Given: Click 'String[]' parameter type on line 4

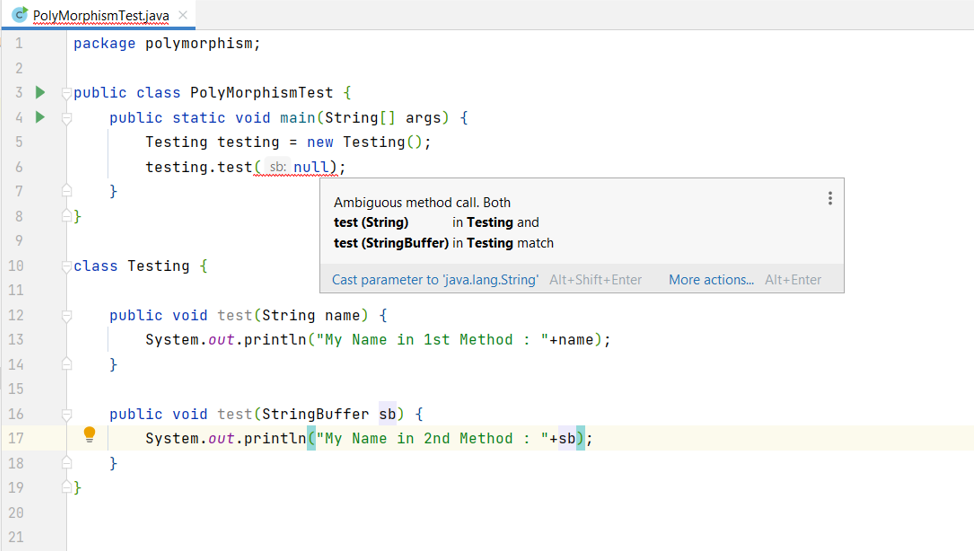Looking at the screenshot, I should (360, 117).
